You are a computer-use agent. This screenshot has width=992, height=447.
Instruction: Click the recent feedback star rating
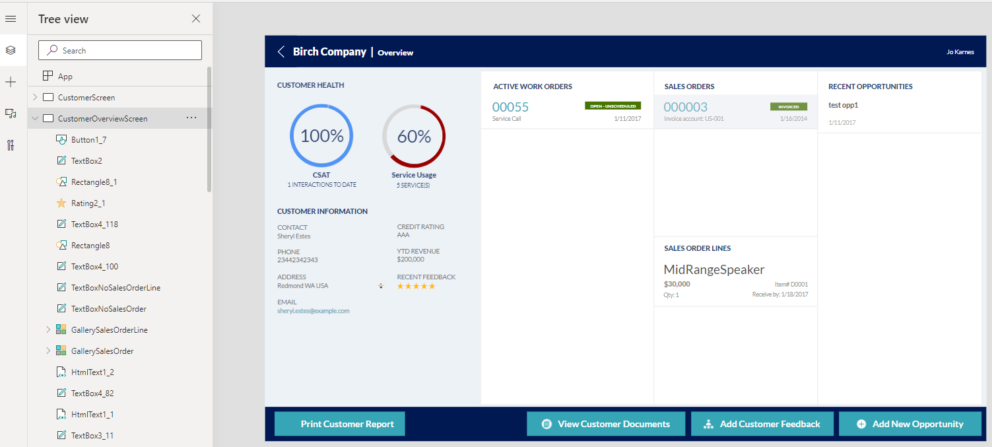coord(415,286)
